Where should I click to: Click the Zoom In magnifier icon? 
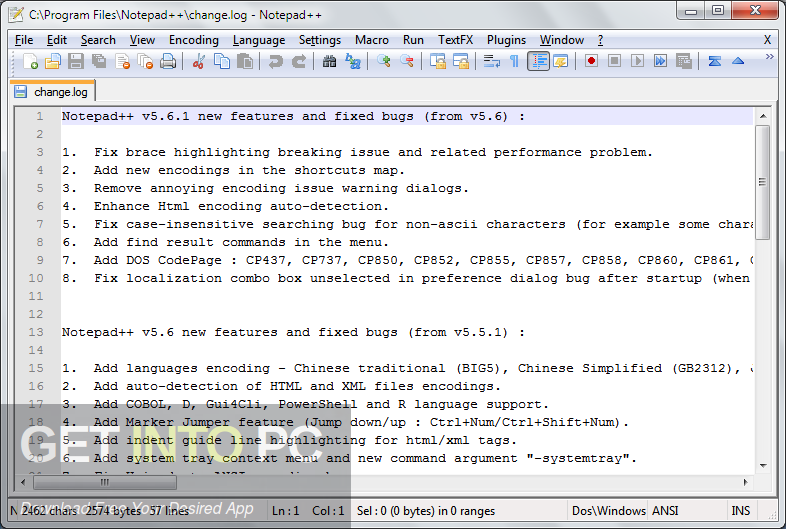pos(384,61)
